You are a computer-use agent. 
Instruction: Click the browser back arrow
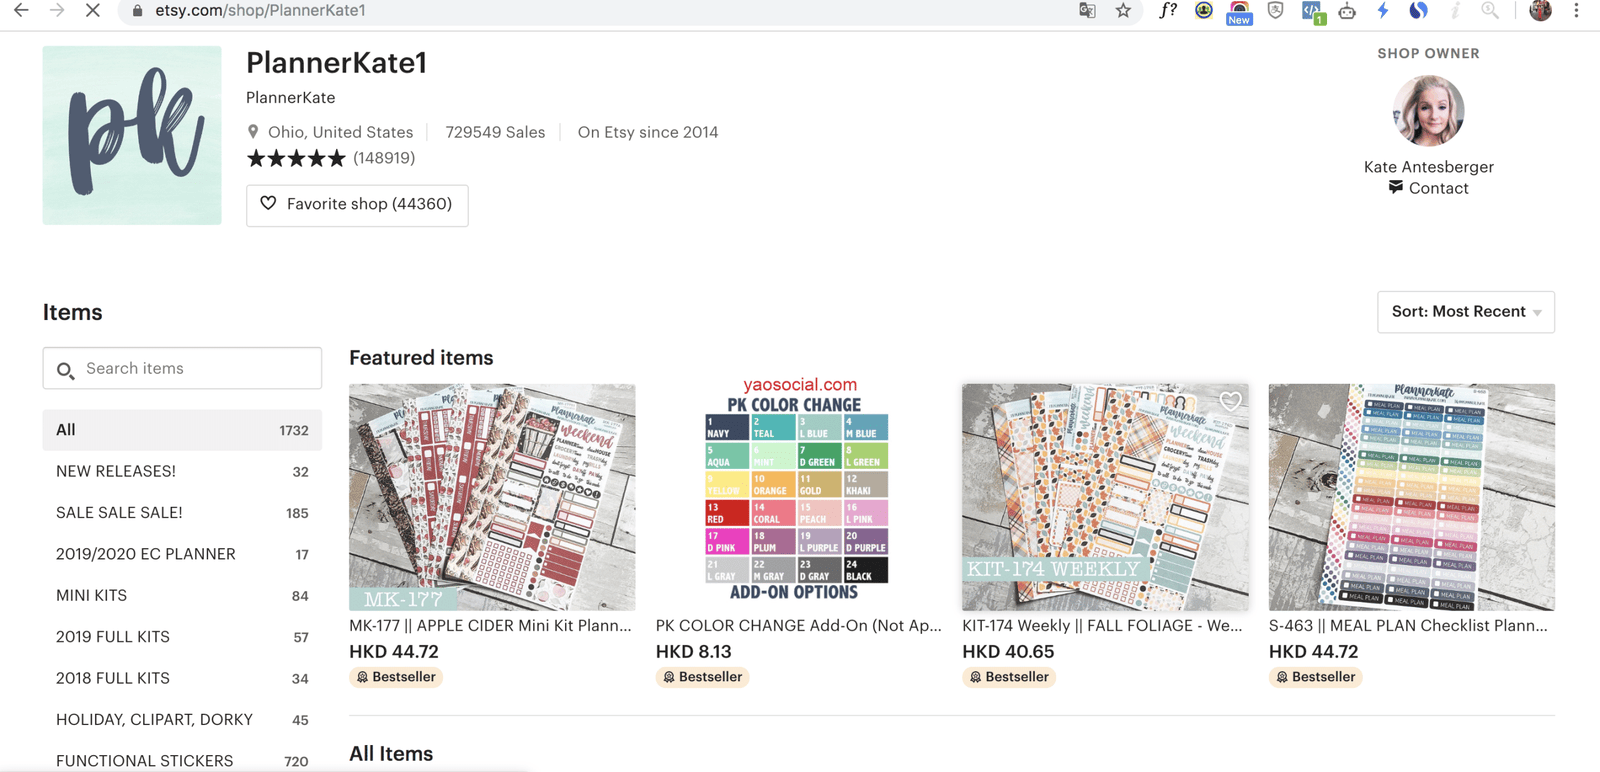click(x=21, y=11)
